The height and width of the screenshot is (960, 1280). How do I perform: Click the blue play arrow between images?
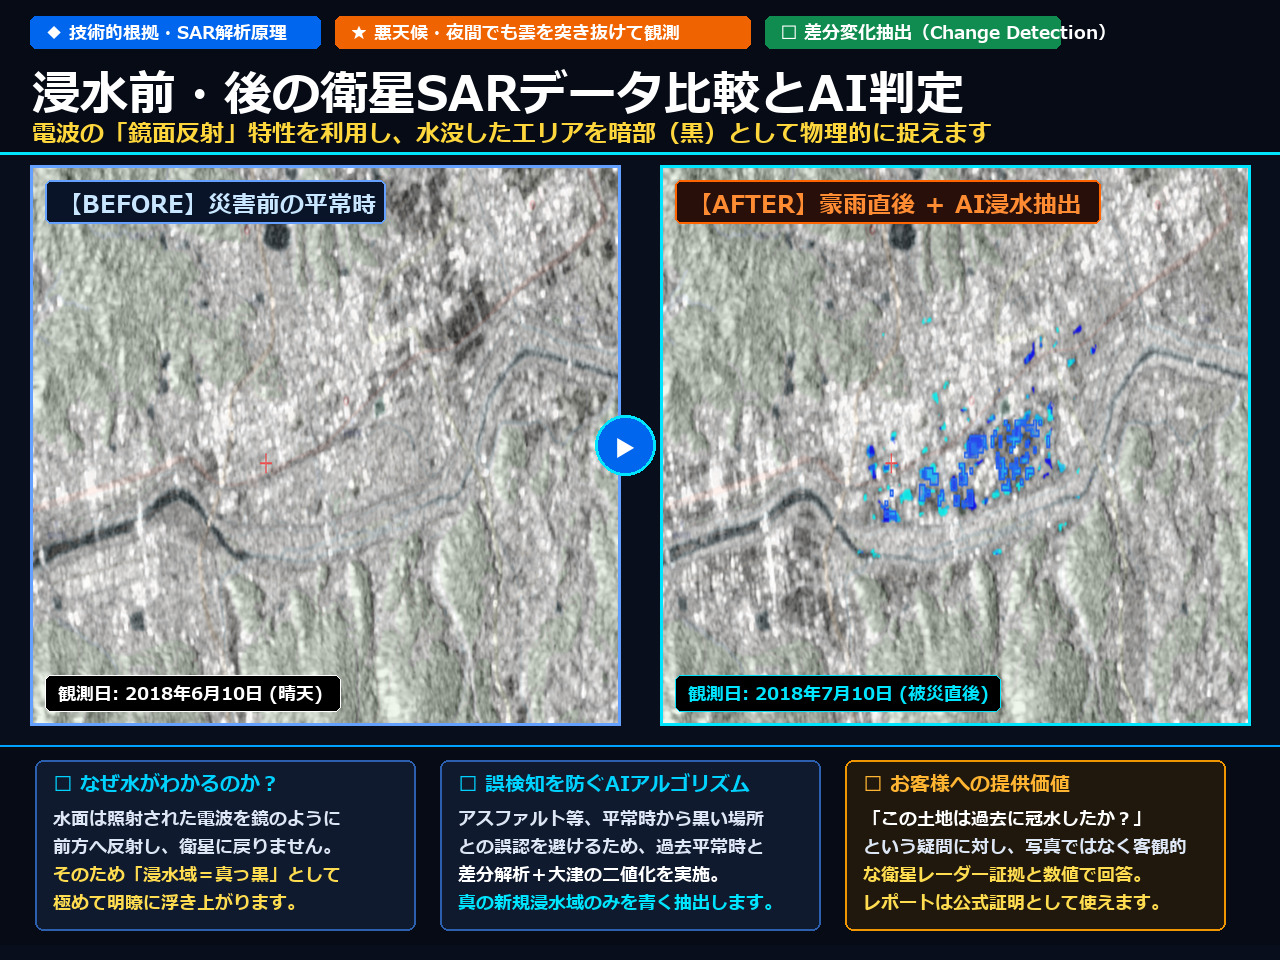click(625, 446)
